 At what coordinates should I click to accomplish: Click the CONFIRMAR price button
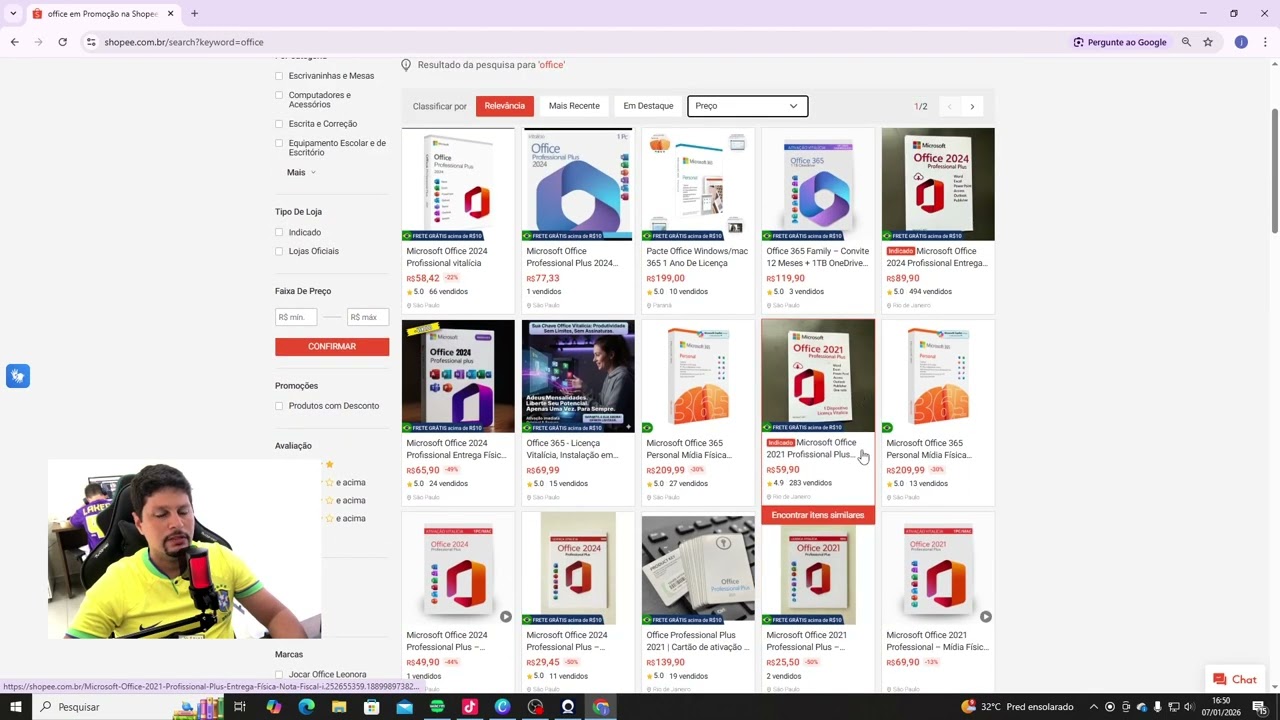point(332,347)
